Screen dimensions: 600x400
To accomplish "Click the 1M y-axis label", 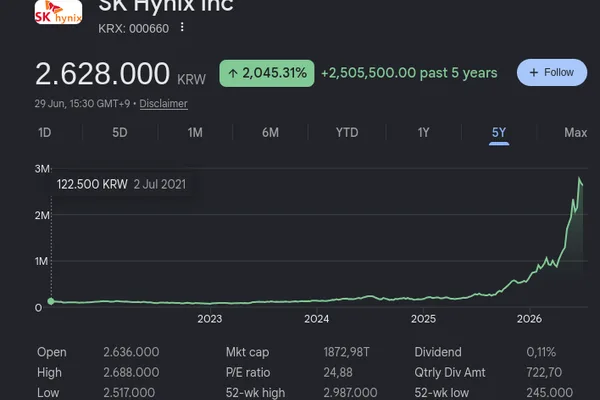I will coord(41,261).
